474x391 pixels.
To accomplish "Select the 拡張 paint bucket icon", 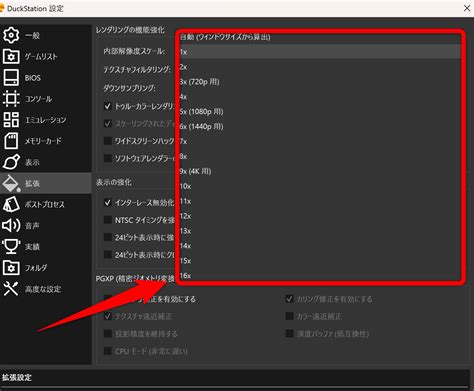I will pyautogui.click(x=11, y=183).
